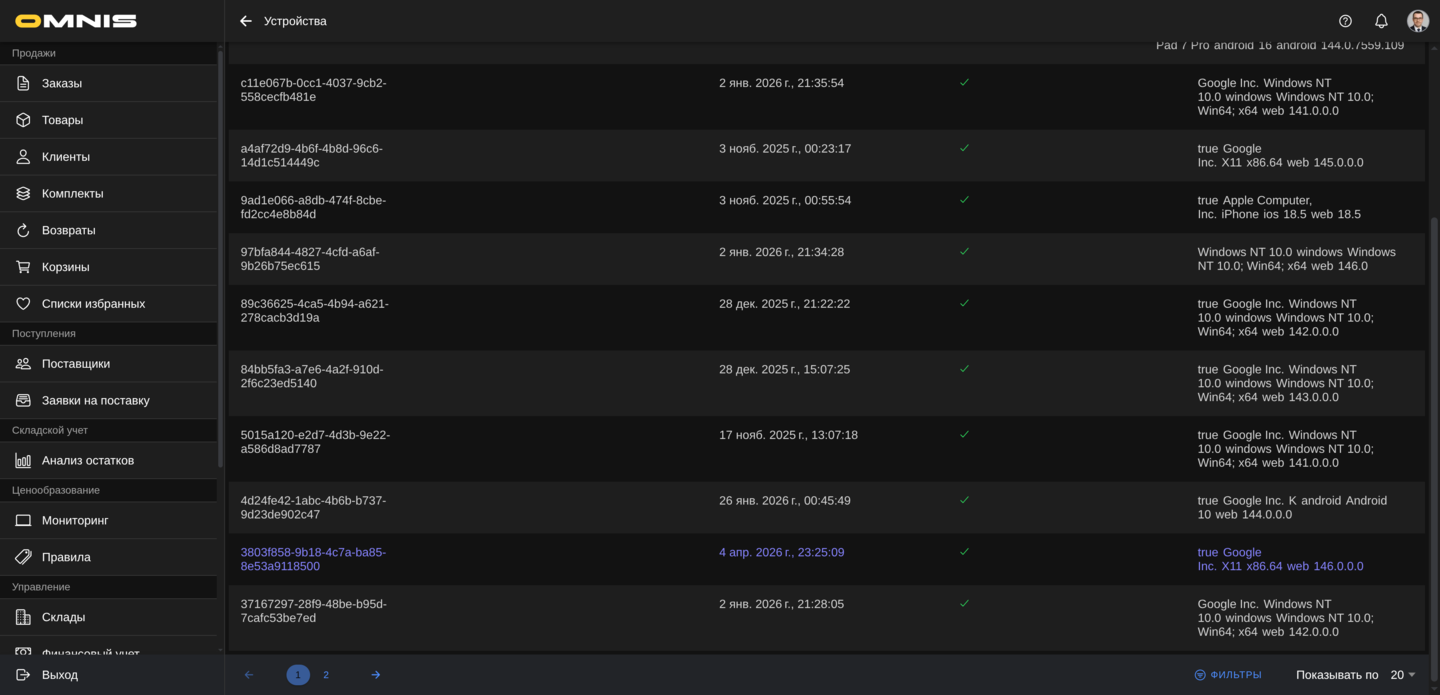Viewport: 1440px width, 695px height.
Task: Click the Возвраты refresh icon
Action: (x=23, y=230)
